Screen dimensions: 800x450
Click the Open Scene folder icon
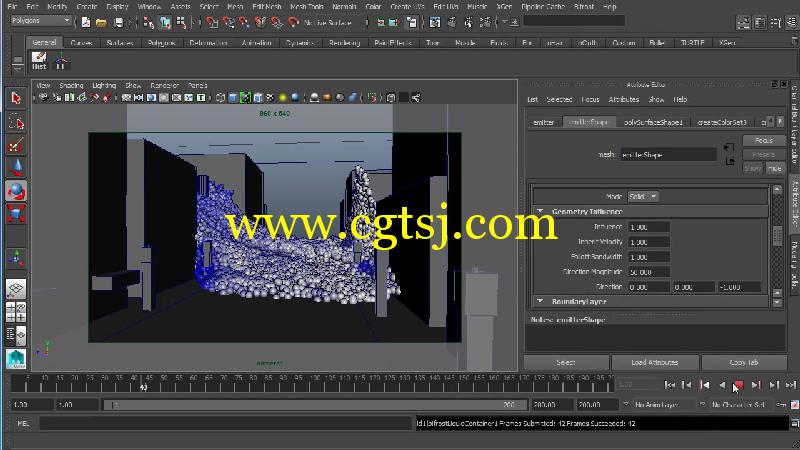[101, 22]
